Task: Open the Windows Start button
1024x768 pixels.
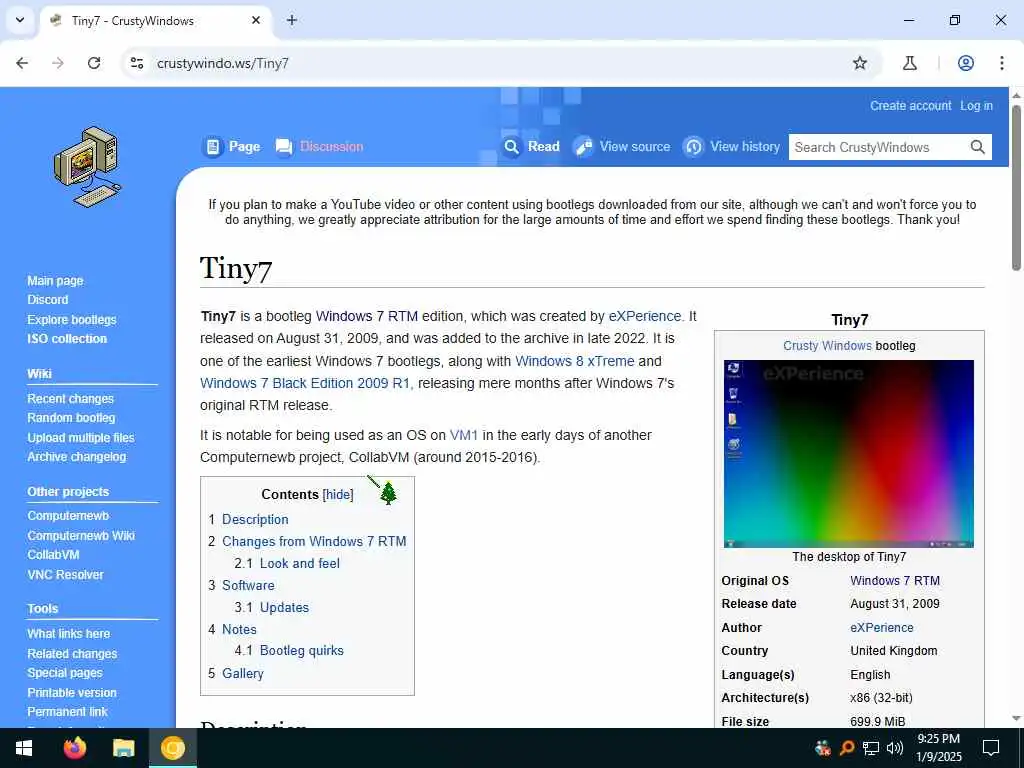Action: [24, 748]
